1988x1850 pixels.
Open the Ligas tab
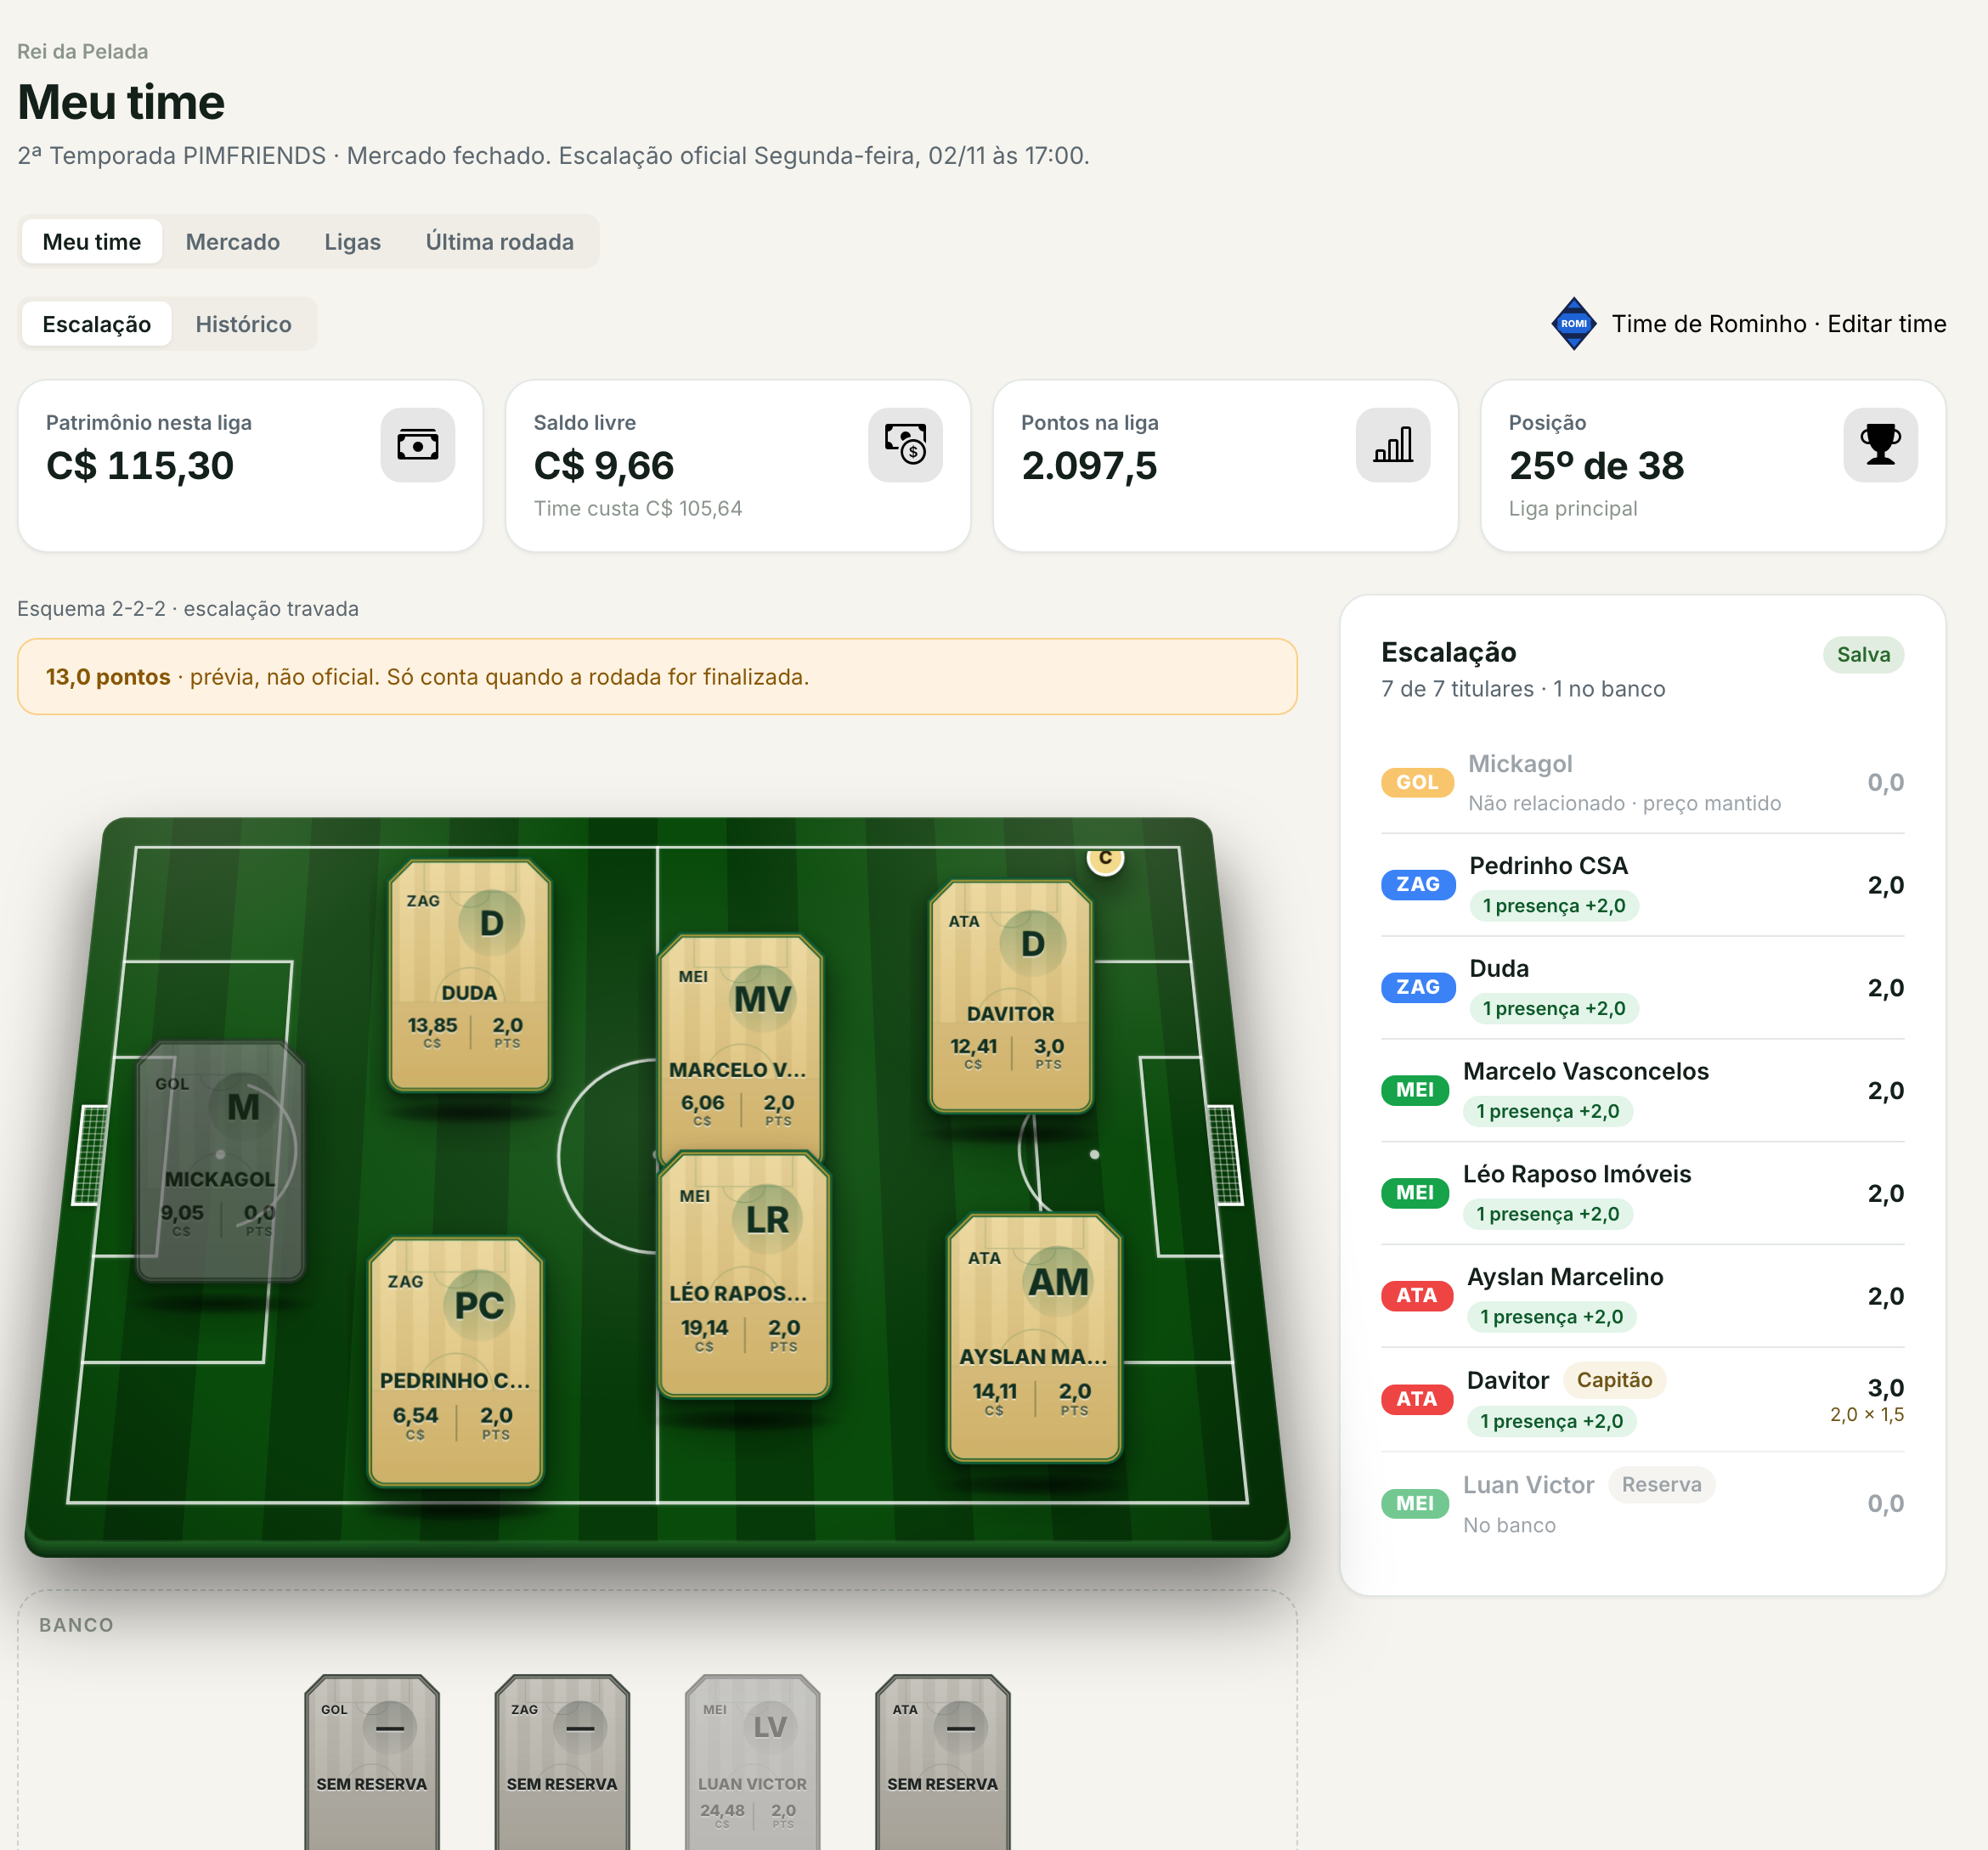click(353, 242)
